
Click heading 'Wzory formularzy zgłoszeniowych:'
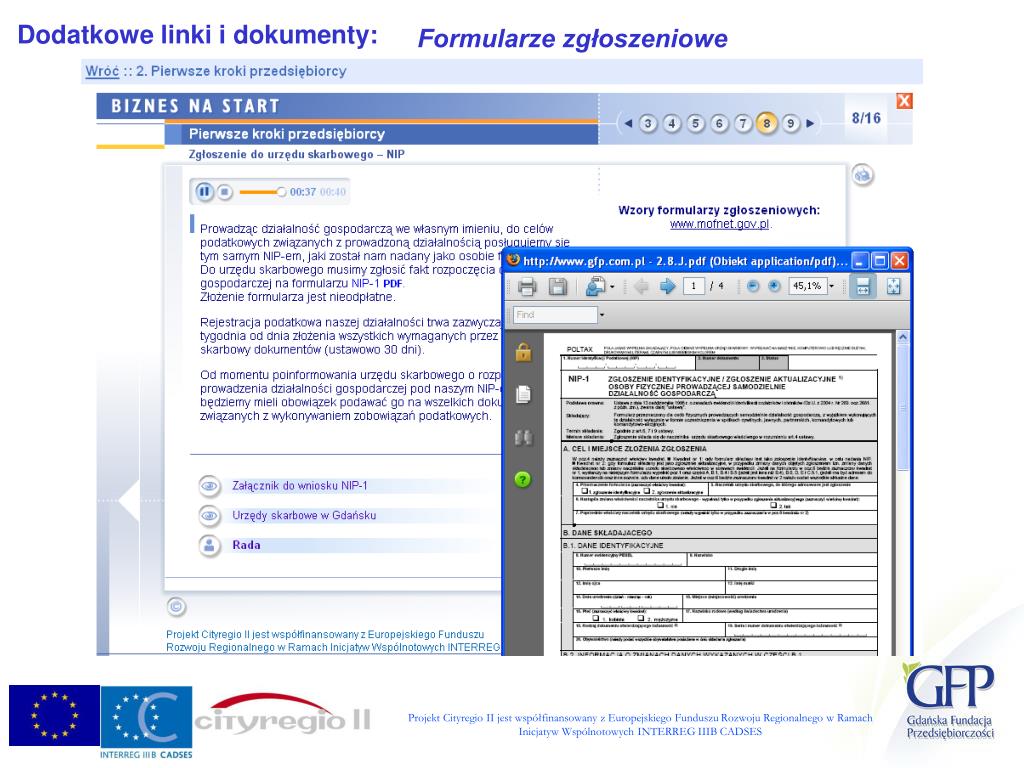(719, 210)
